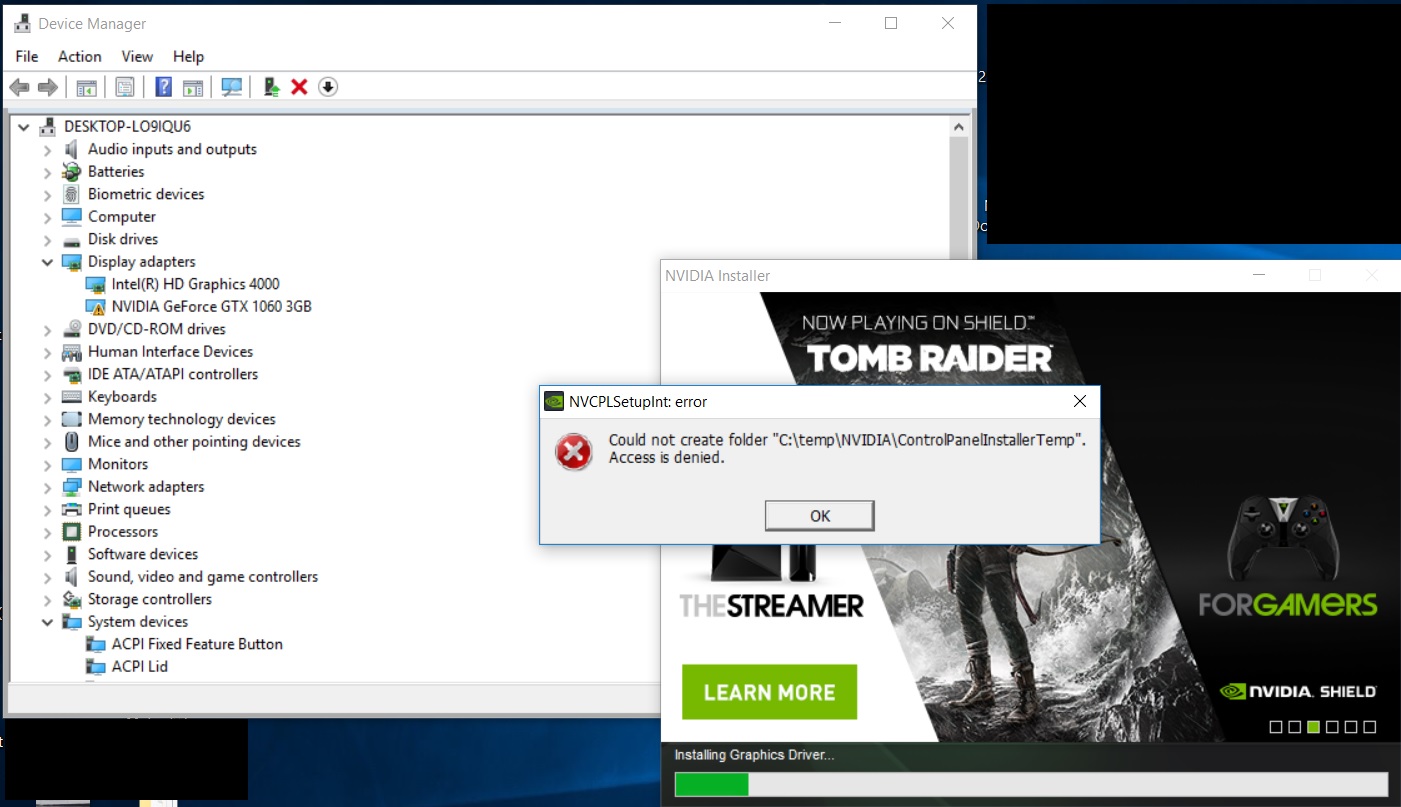Click the DVD/CD-ROM drives disc icon
The width and height of the screenshot is (1401, 807).
(x=71, y=329)
